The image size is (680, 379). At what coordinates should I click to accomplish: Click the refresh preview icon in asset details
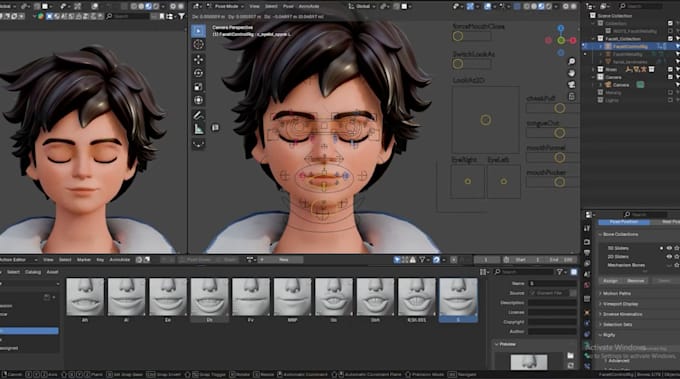tap(570, 366)
